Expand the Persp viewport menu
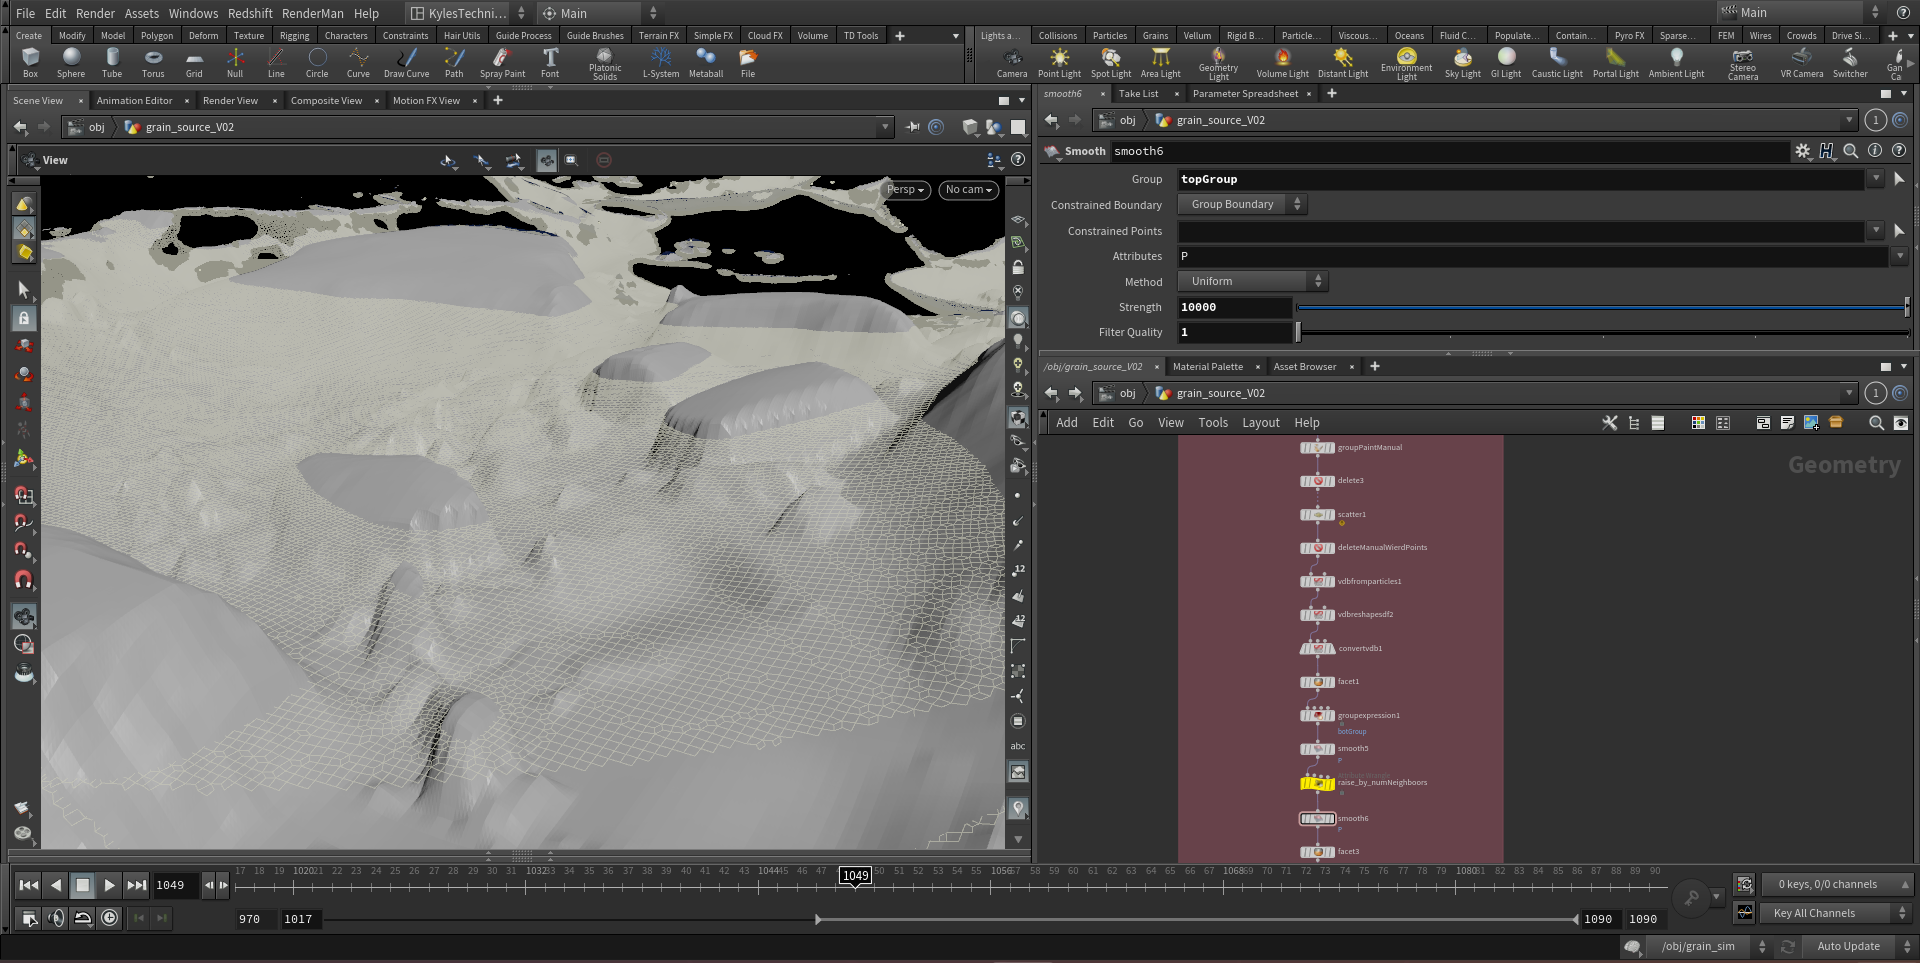This screenshot has height=963, width=1920. 905,190
